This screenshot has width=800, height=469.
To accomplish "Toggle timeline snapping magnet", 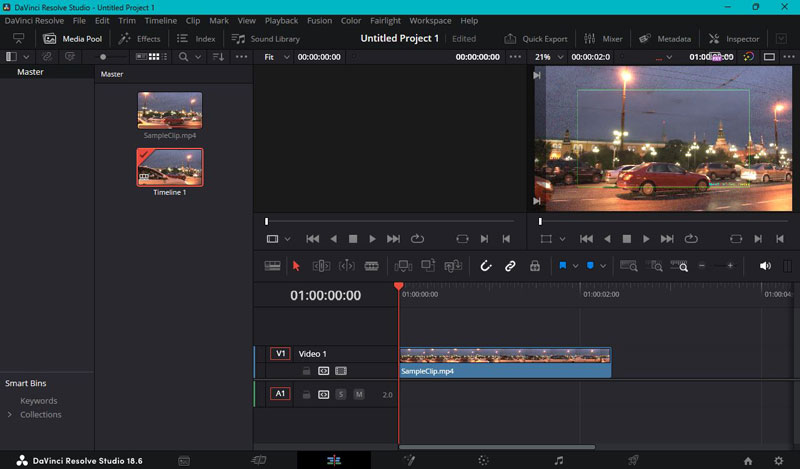I will click(485, 266).
